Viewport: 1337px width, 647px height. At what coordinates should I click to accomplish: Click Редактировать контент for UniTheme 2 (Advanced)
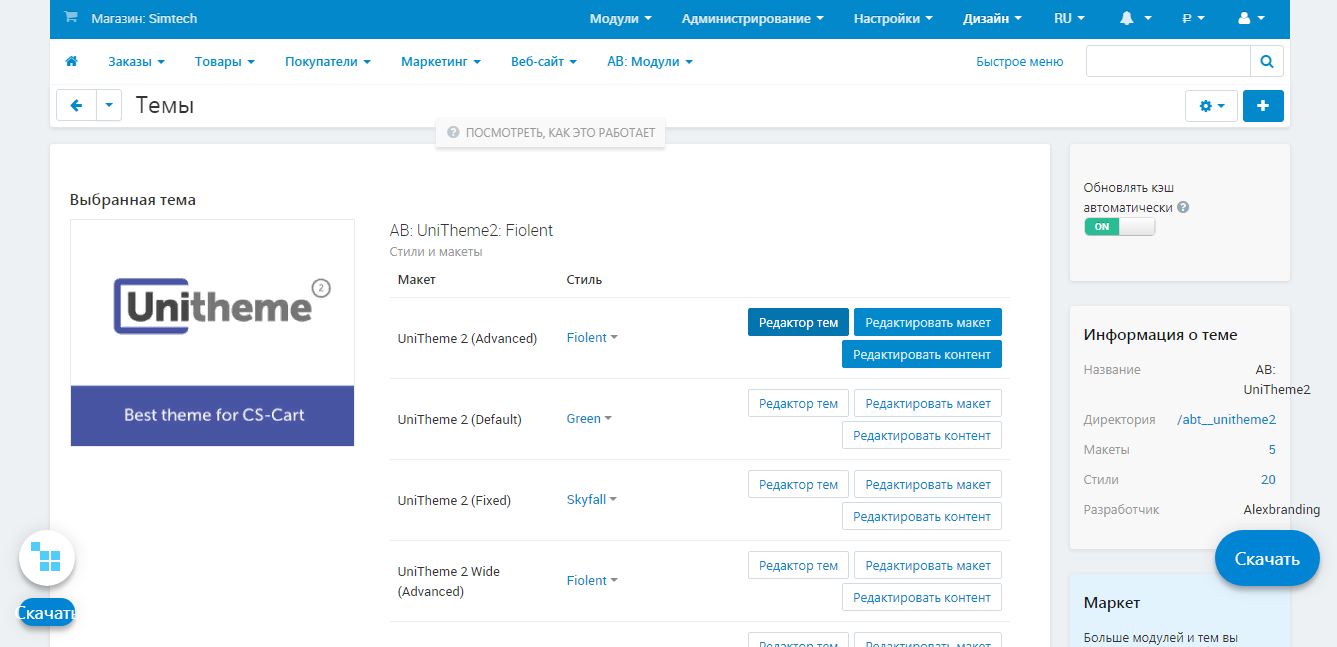[x=922, y=354]
